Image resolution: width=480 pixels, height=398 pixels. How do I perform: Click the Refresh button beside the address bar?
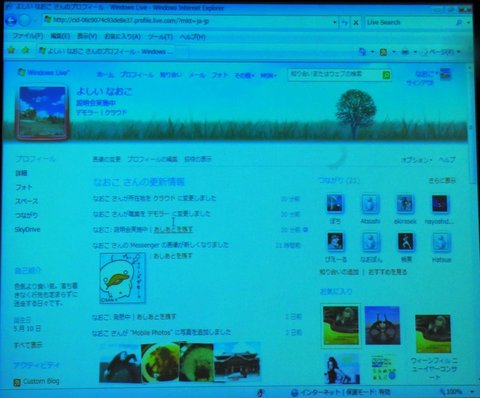coord(345,22)
